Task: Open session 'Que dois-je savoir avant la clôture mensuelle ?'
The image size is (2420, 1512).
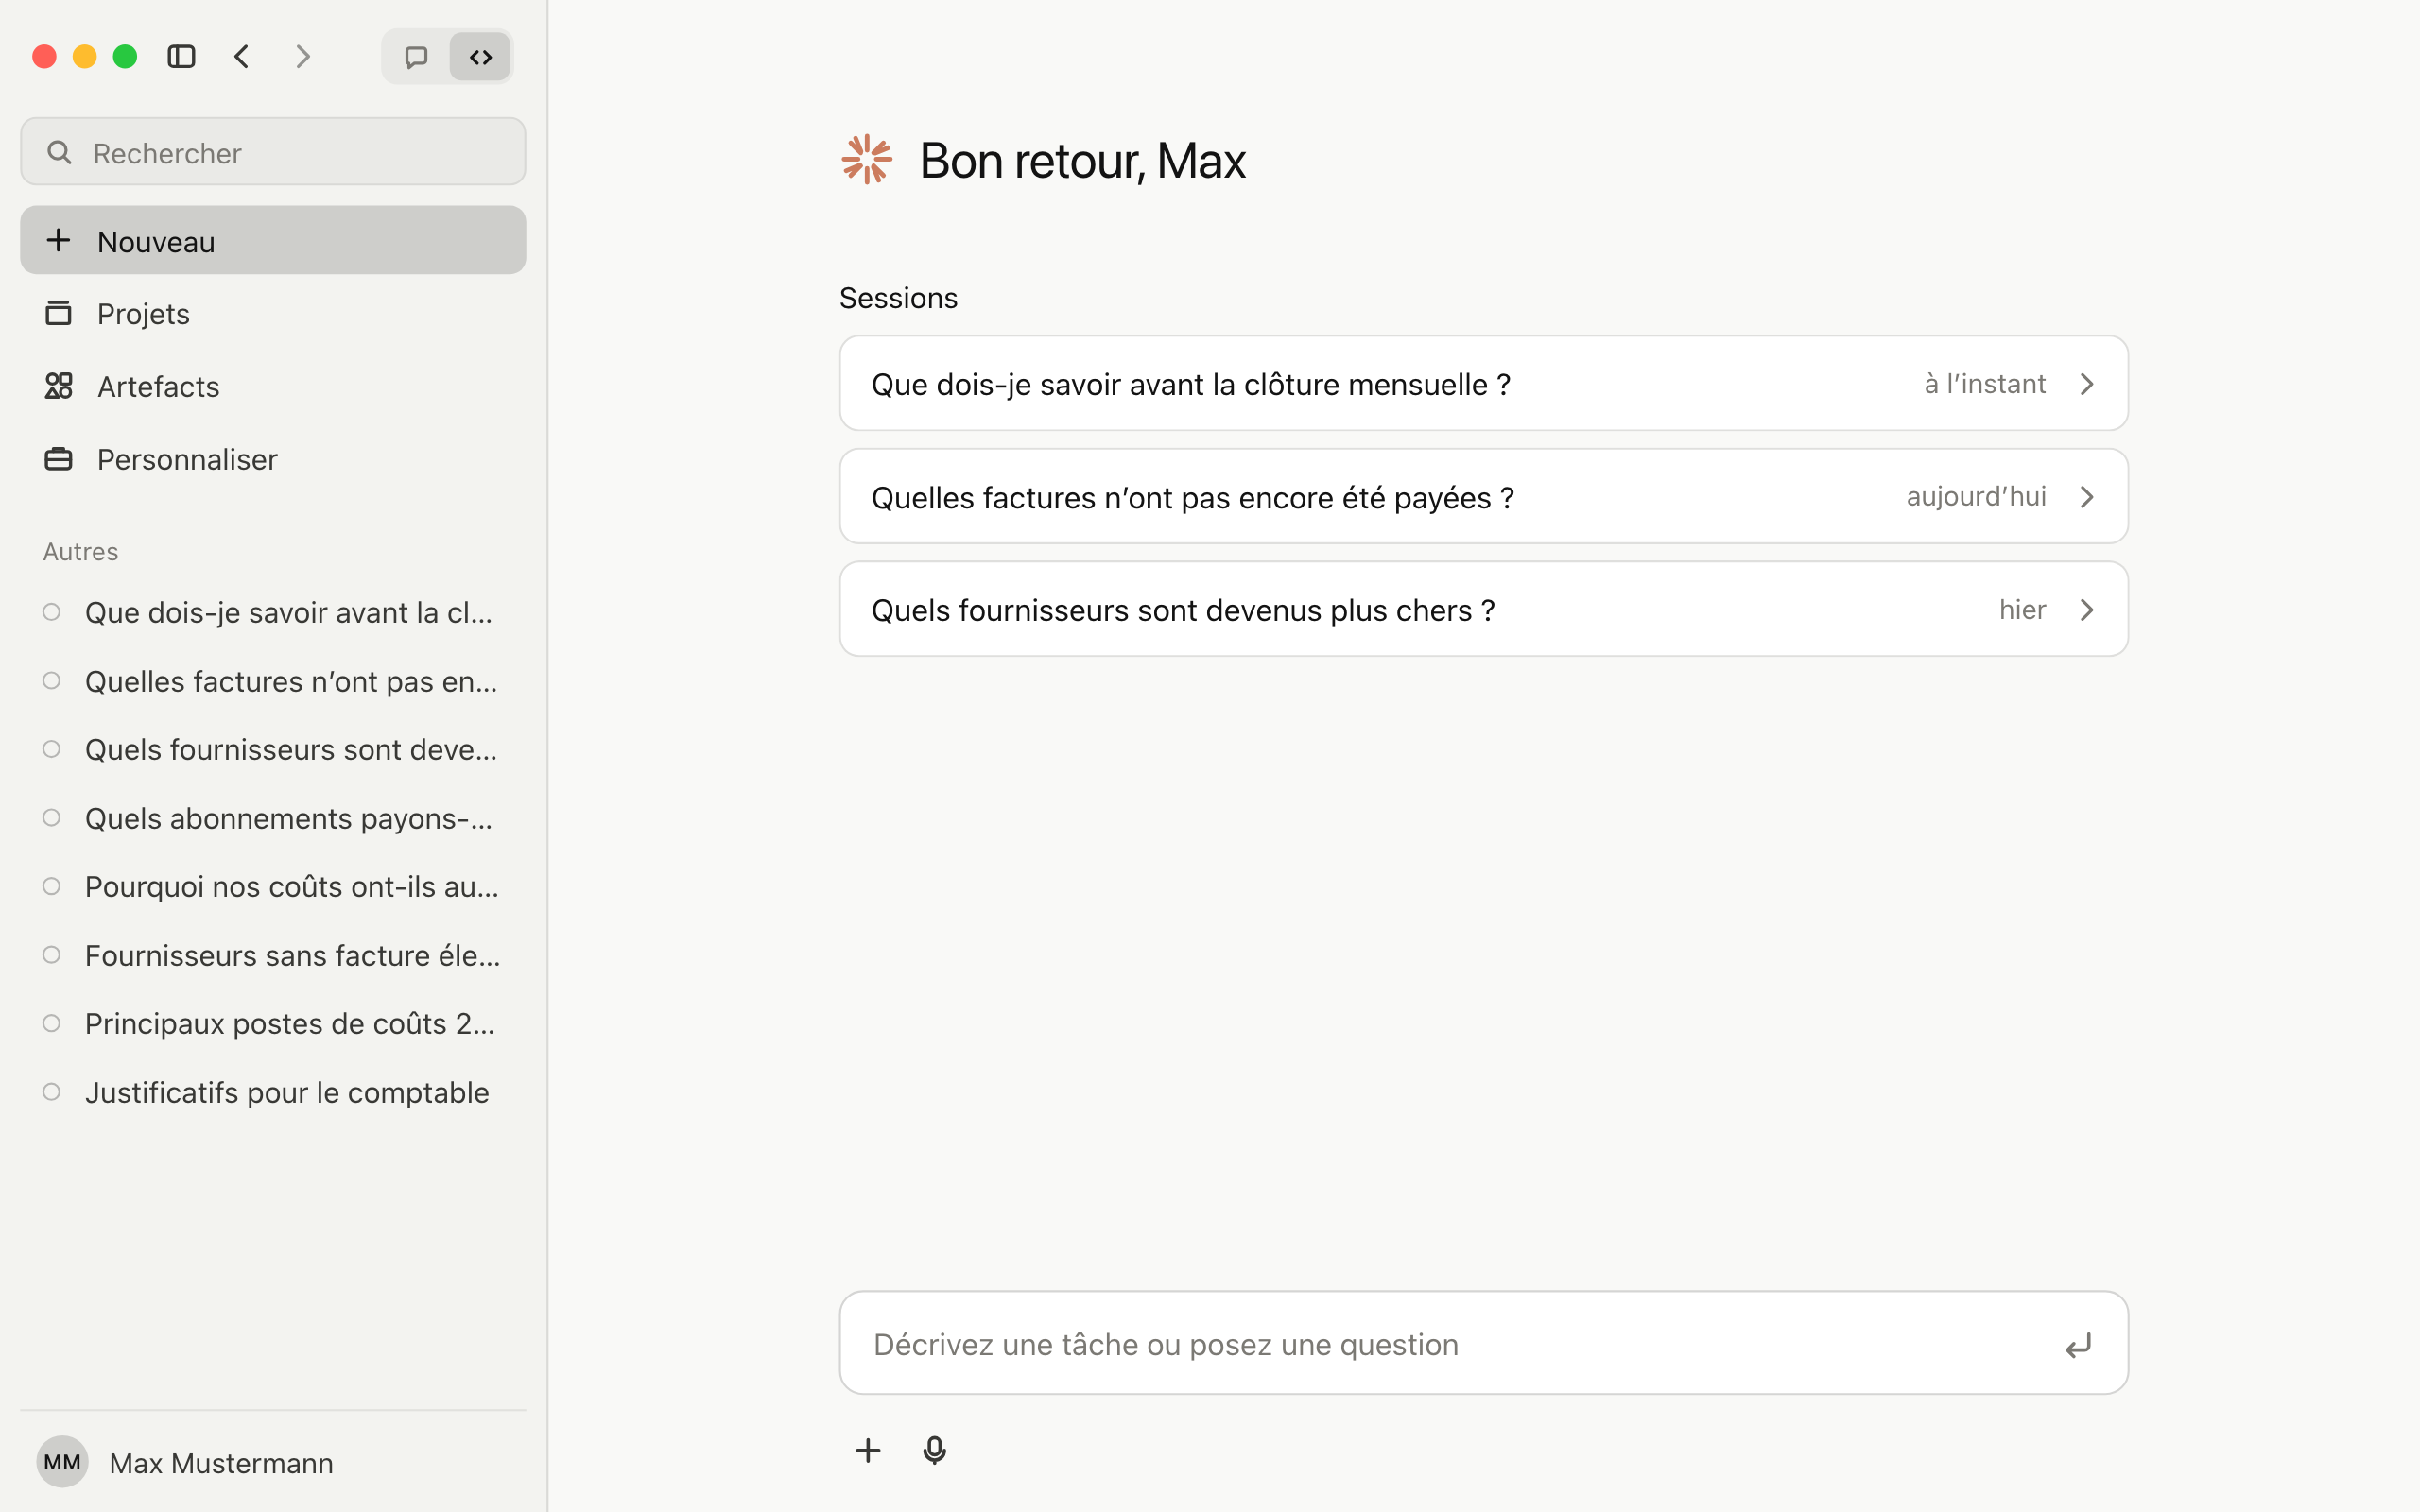Action: pos(1483,384)
